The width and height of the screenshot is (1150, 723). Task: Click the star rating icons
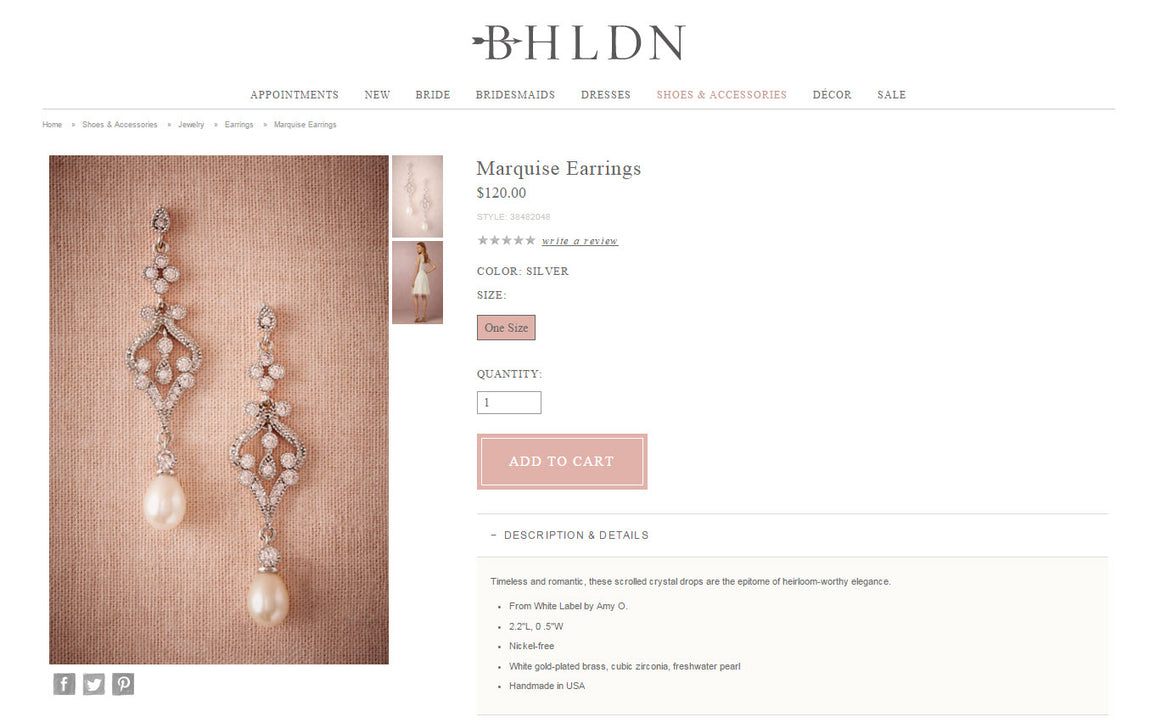click(x=506, y=240)
